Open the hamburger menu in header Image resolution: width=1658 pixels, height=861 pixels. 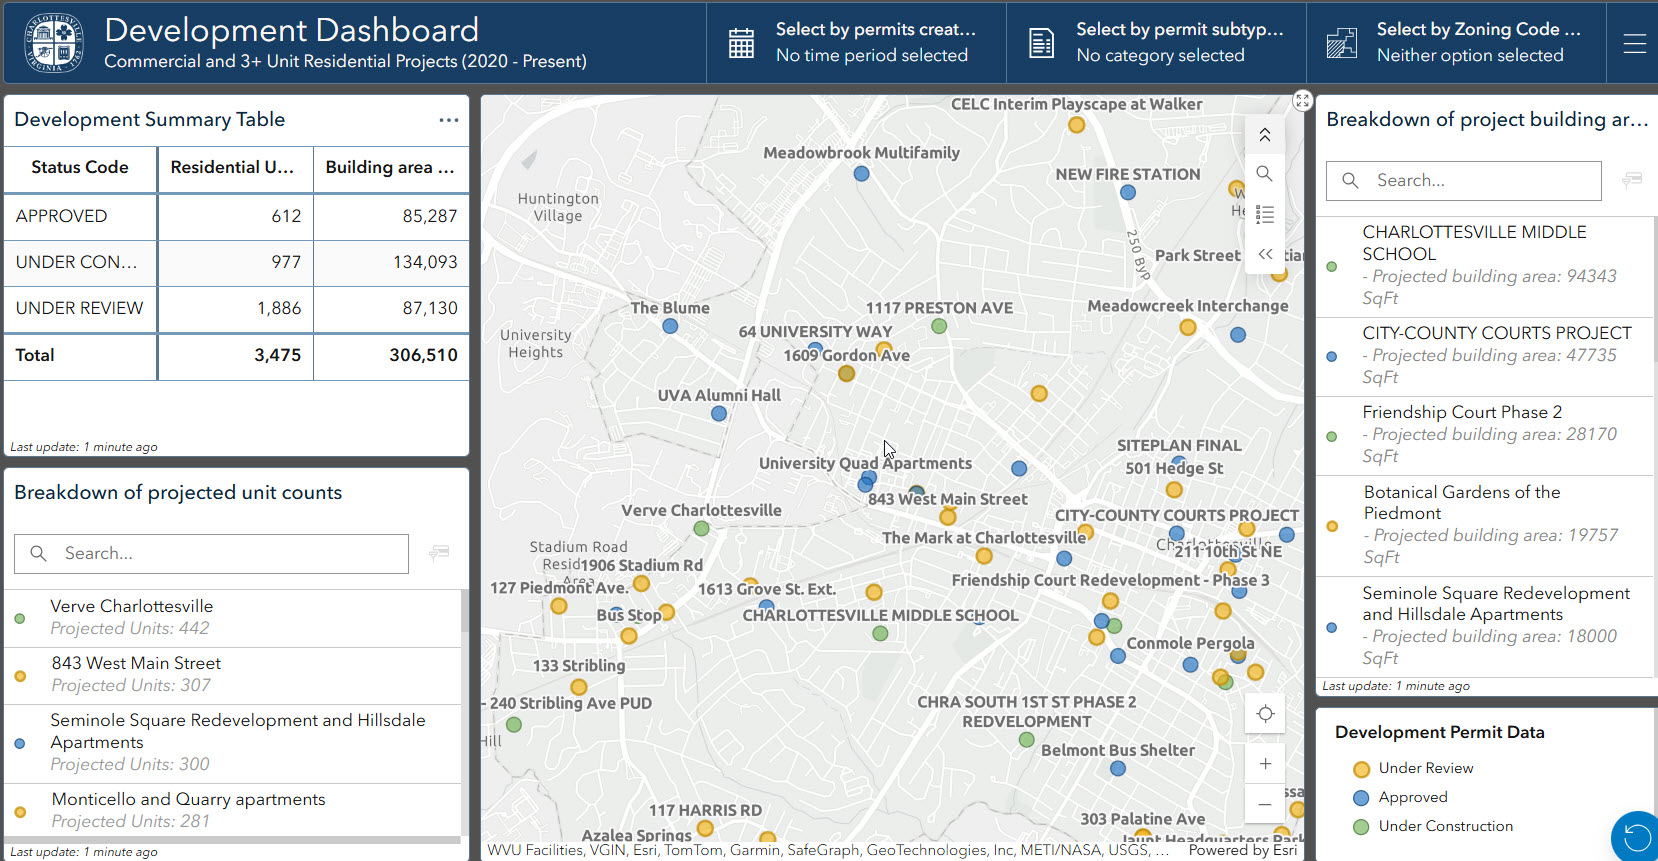pyautogui.click(x=1634, y=43)
